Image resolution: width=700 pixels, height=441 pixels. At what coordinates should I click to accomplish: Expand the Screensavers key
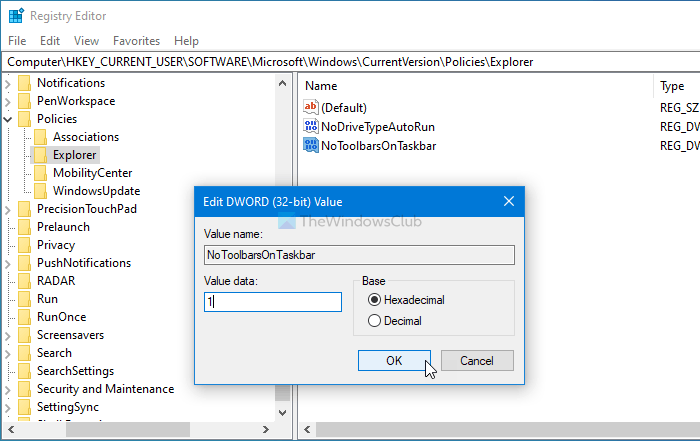8,336
